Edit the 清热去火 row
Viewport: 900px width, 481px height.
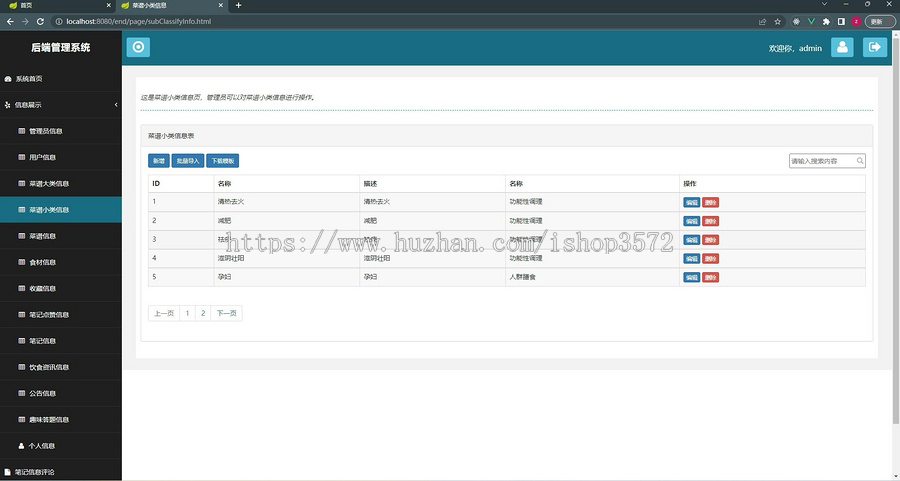point(692,203)
